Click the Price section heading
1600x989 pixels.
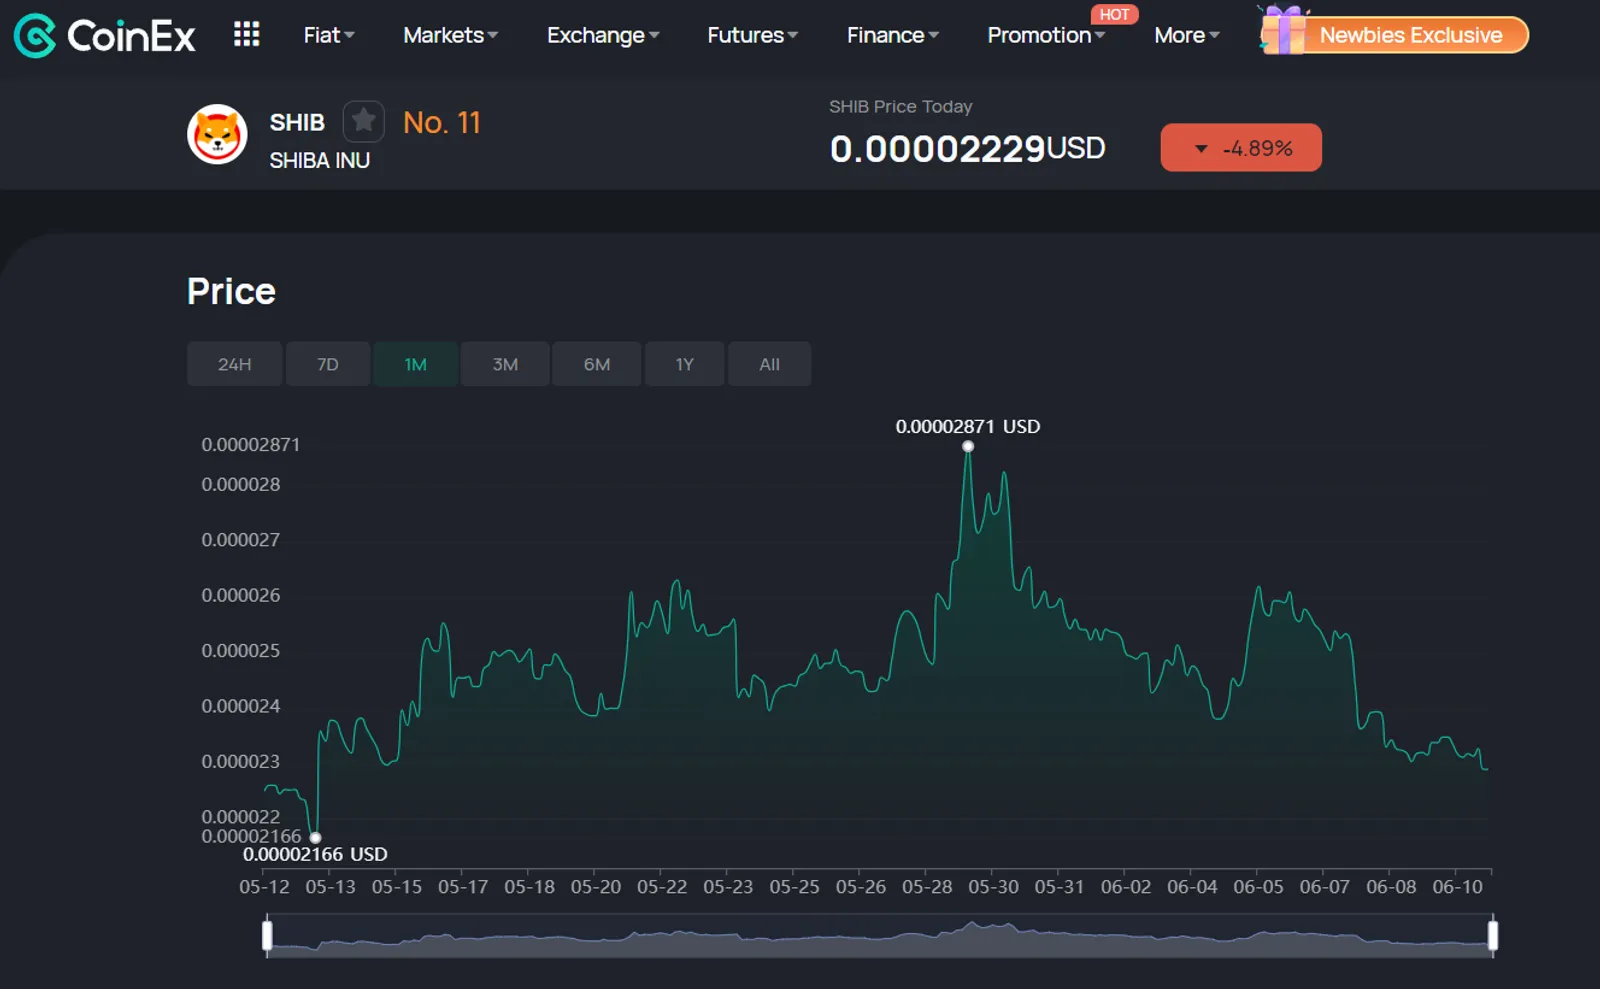click(231, 291)
